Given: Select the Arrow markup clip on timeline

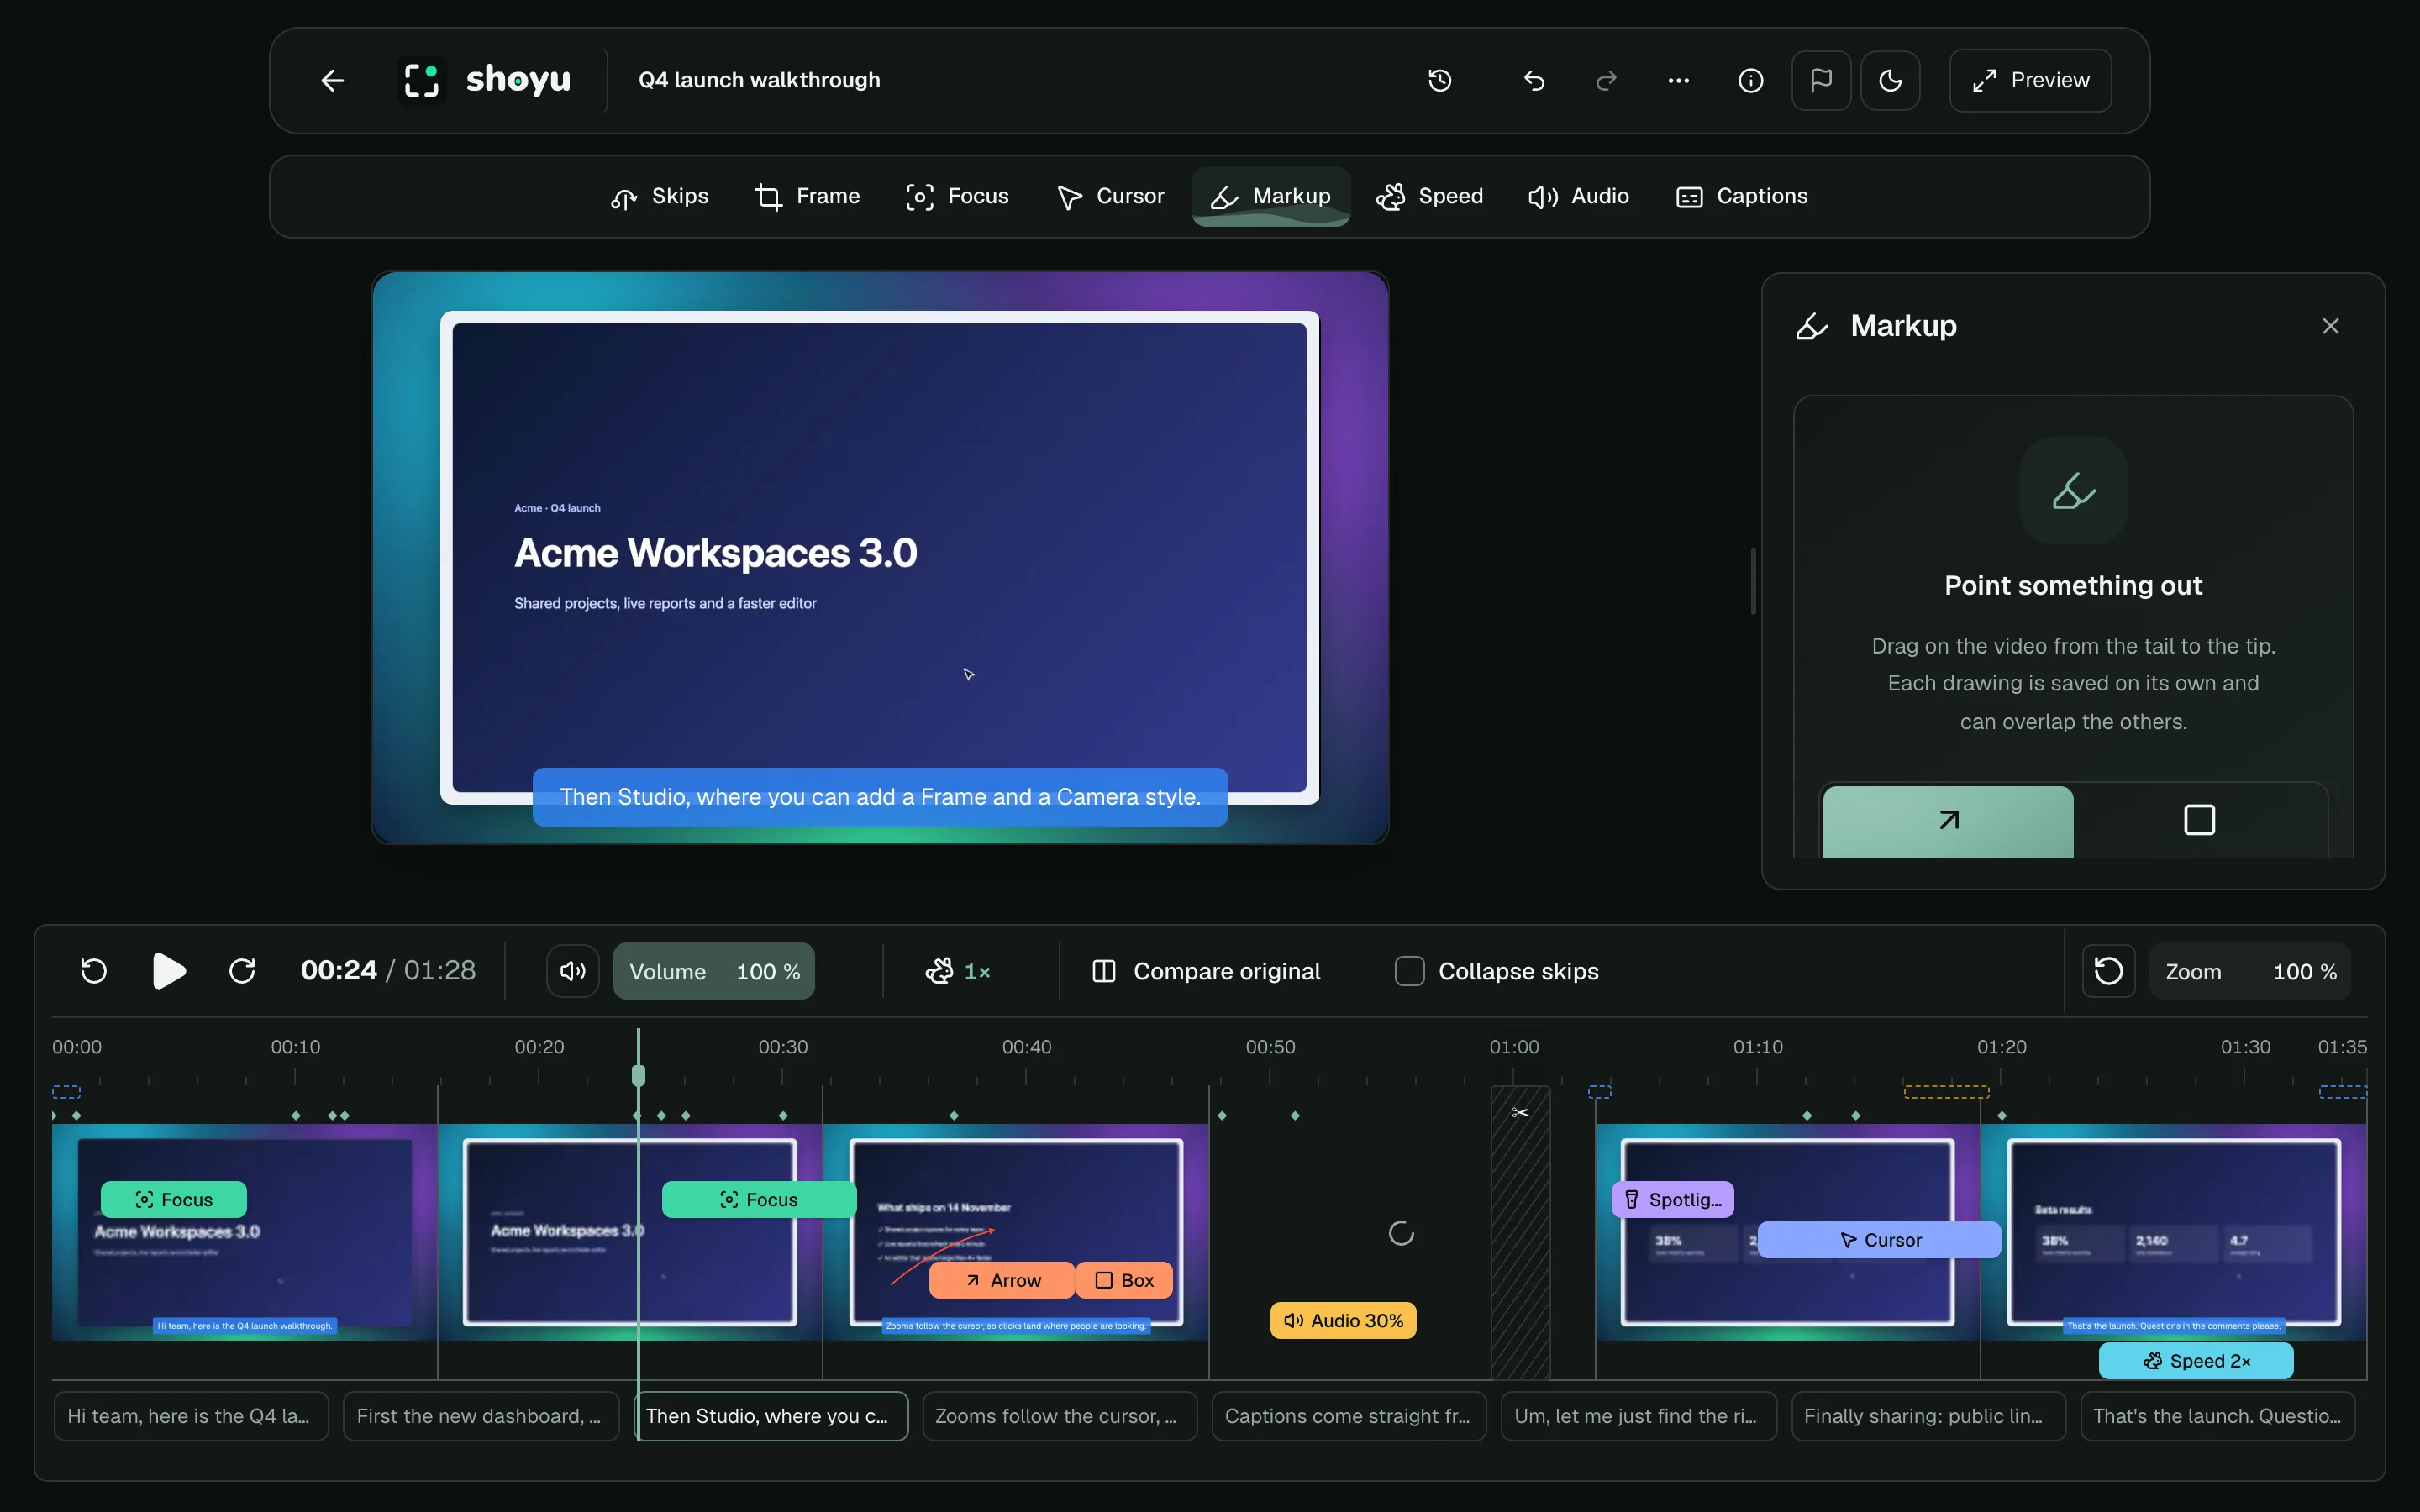Looking at the screenshot, I should [x=1002, y=1280].
